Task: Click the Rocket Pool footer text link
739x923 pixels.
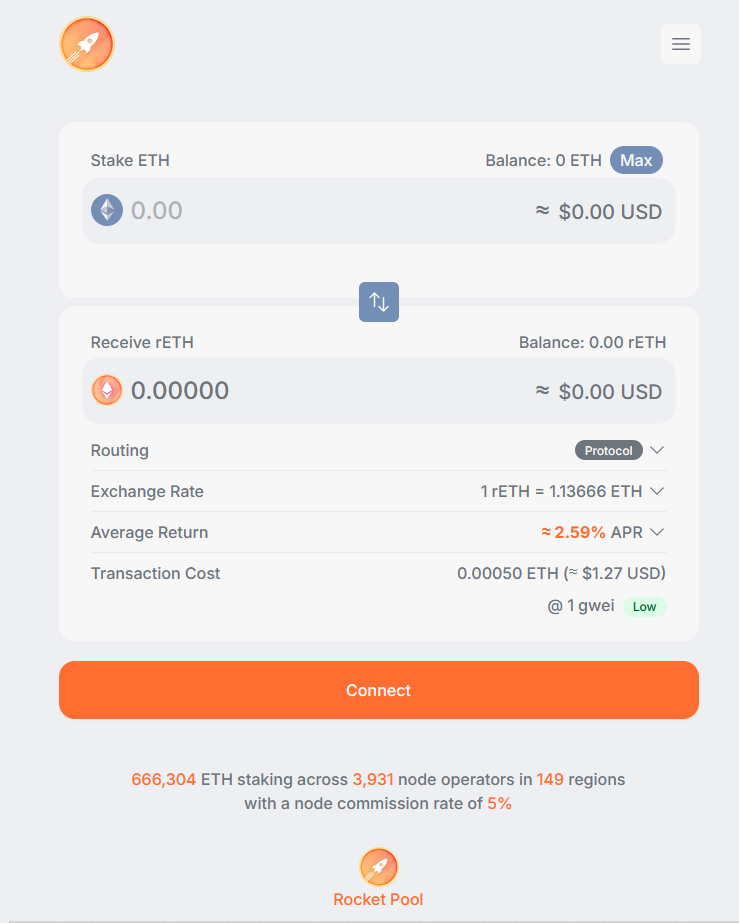Action: (378, 899)
